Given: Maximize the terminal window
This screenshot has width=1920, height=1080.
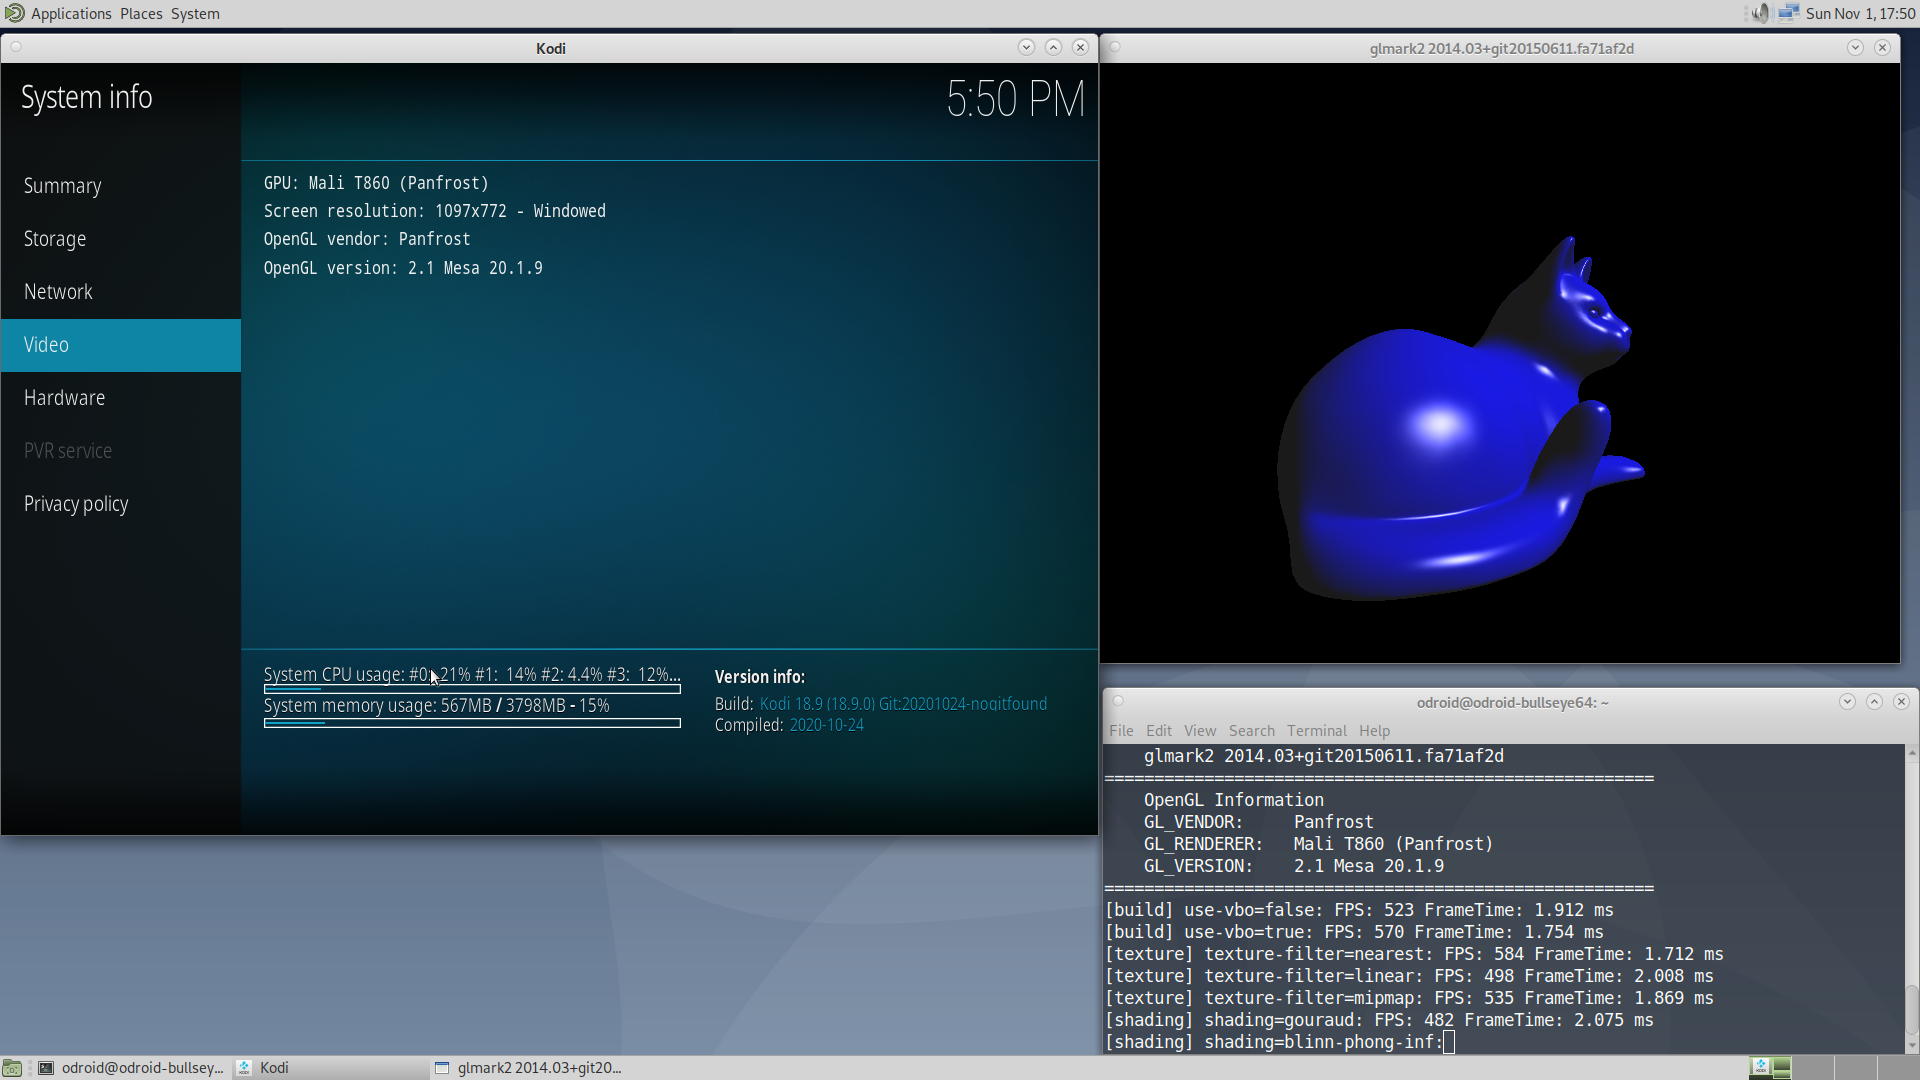Looking at the screenshot, I should coord(1874,702).
